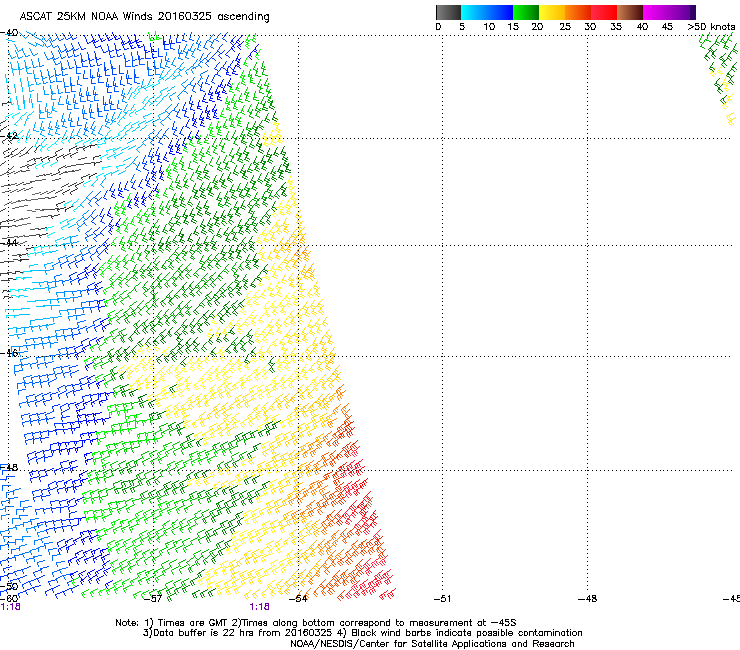Click the cyan-blue 5–15 knots color bar segment
The width and height of the screenshot is (740, 650).
487,12
